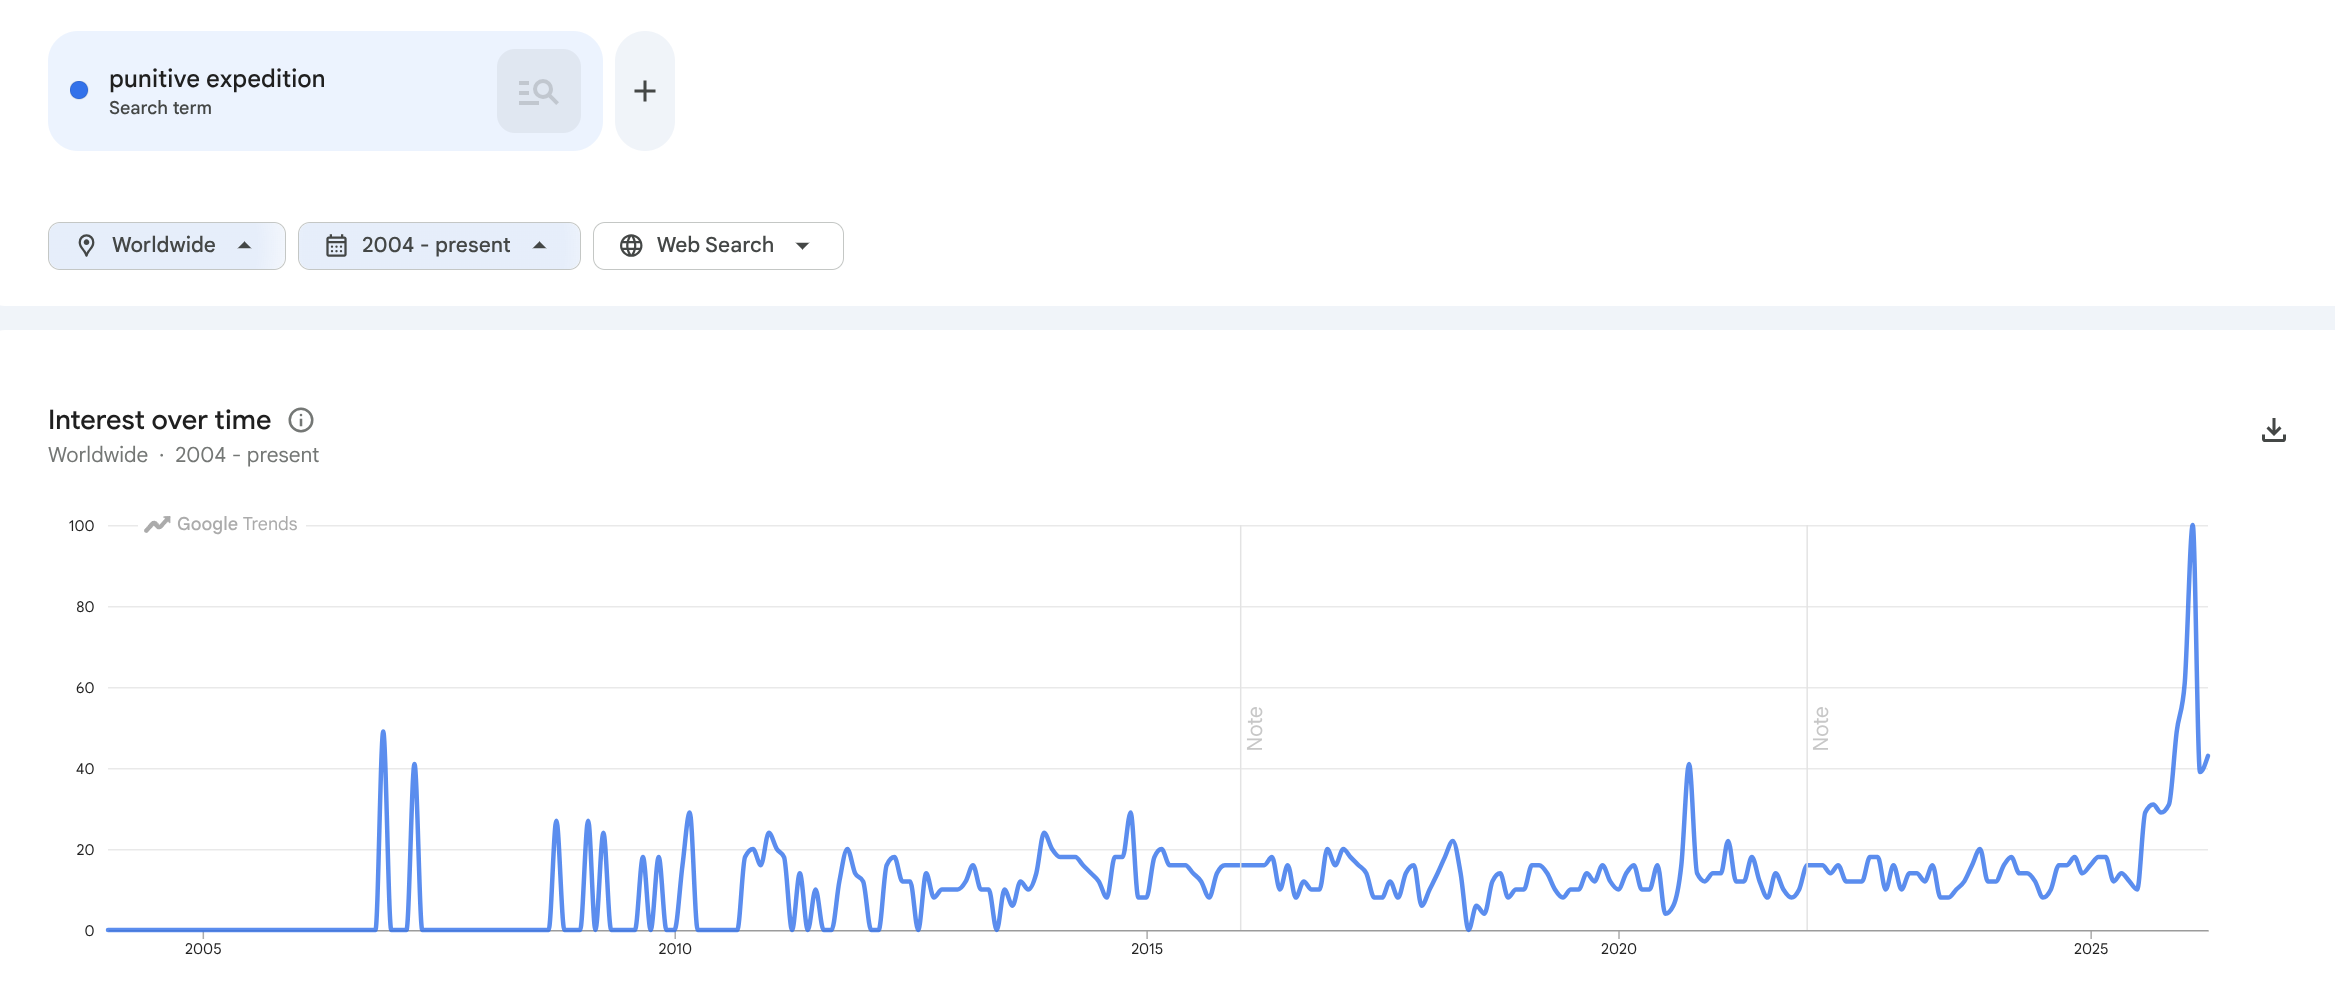Click the chart peak at value 100
This screenshot has width=2335, height=1000.
2192,526
